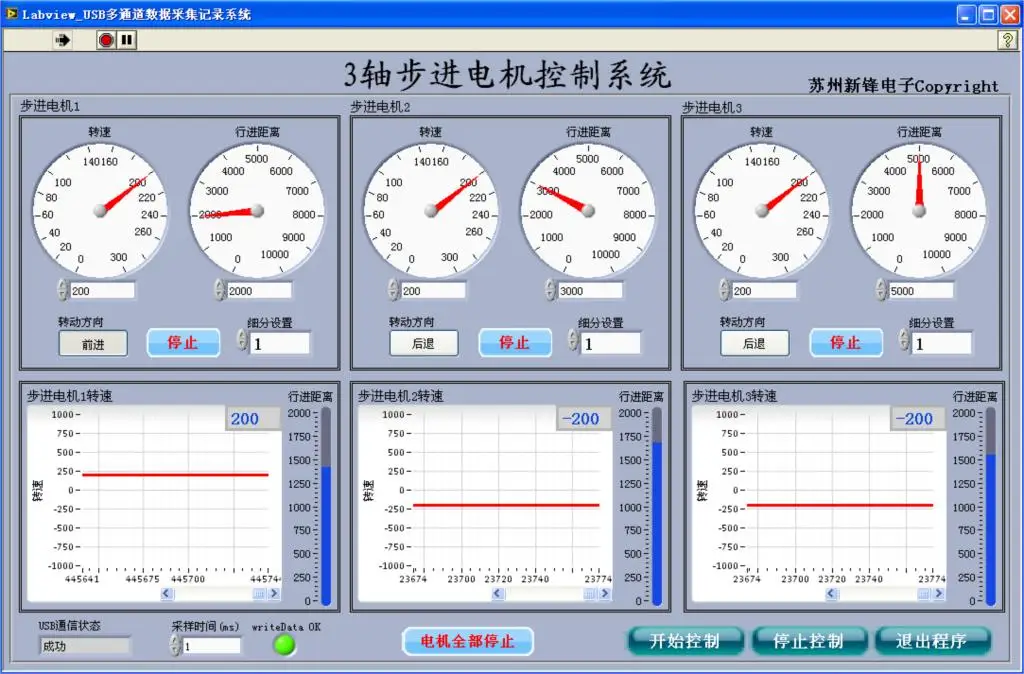Image resolution: width=1024 pixels, height=674 pixels.
Task: Click the 电机全部停止 button
Action: (468, 641)
